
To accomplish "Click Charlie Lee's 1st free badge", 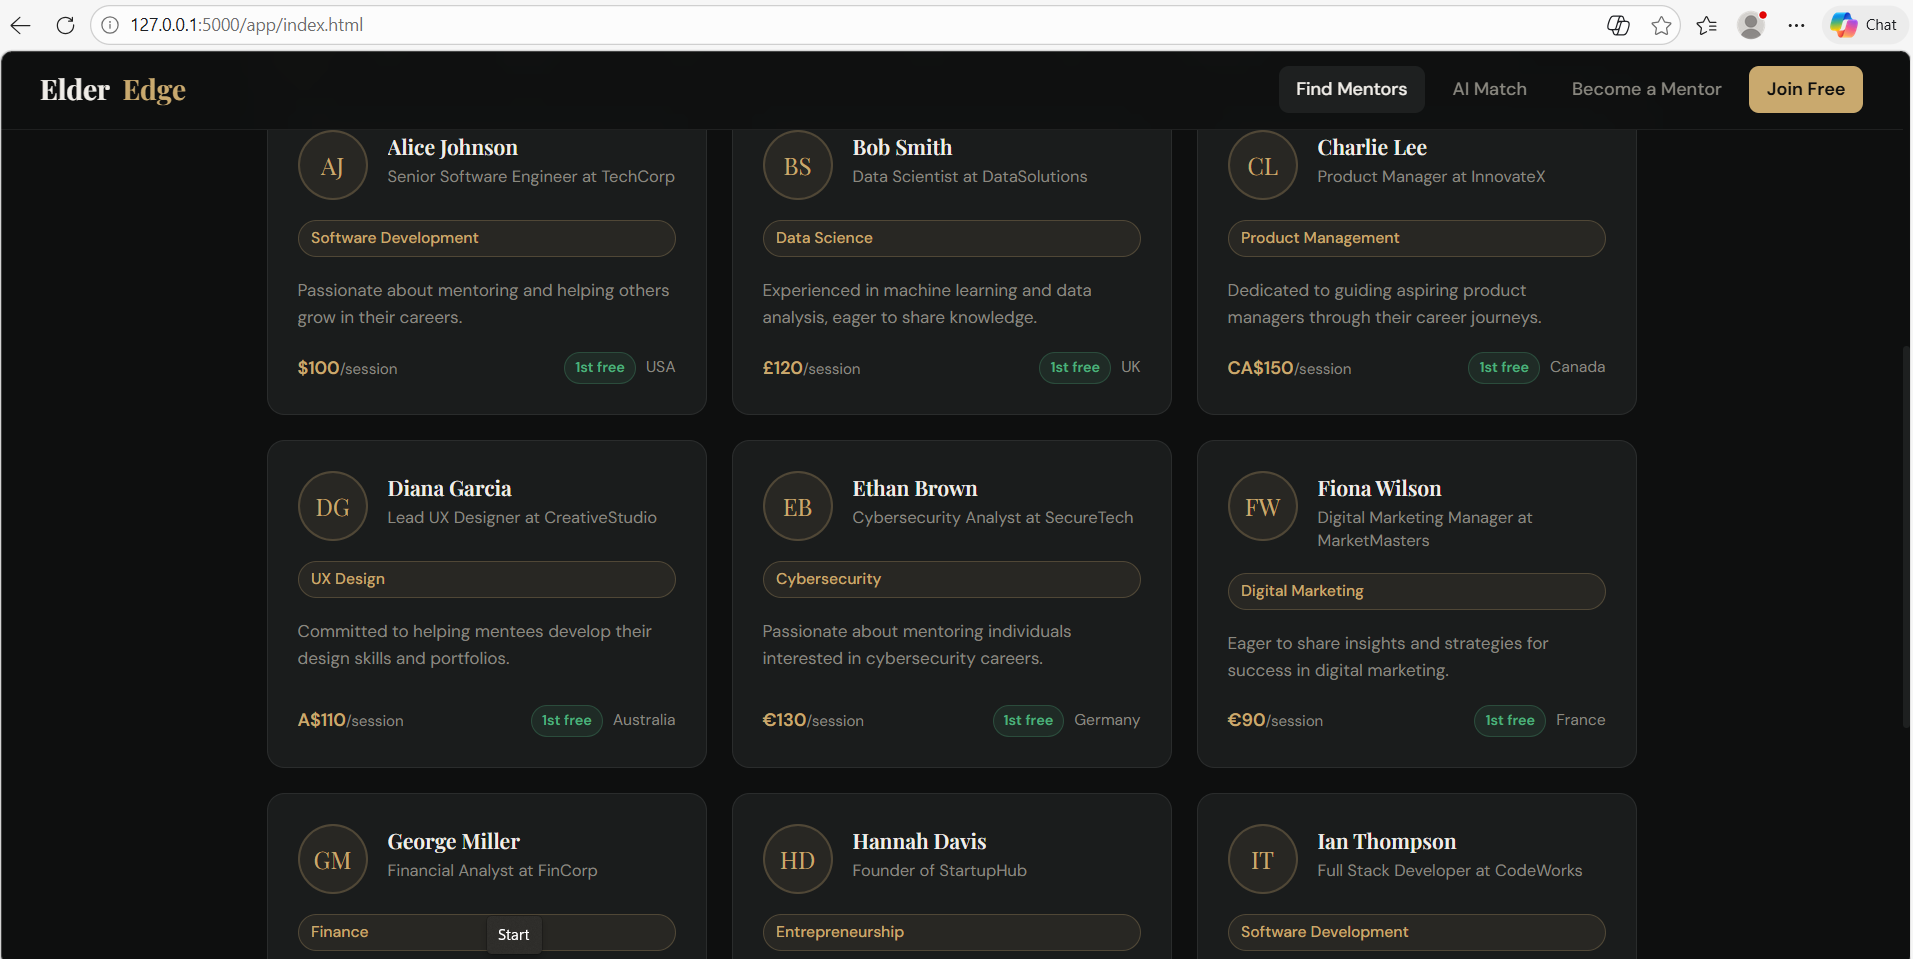I will [x=1503, y=368].
